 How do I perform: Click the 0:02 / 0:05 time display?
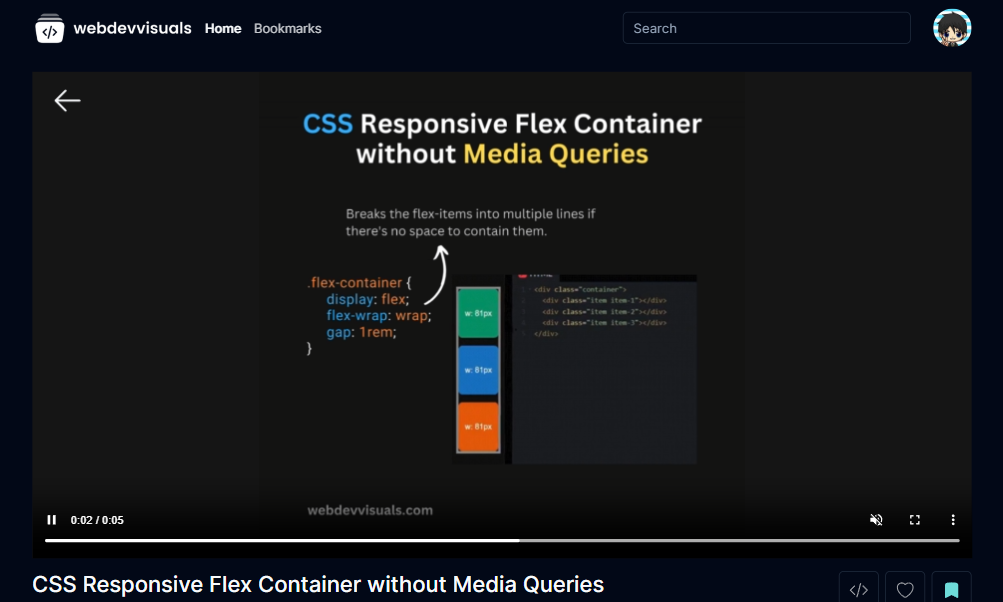(x=97, y=520)
